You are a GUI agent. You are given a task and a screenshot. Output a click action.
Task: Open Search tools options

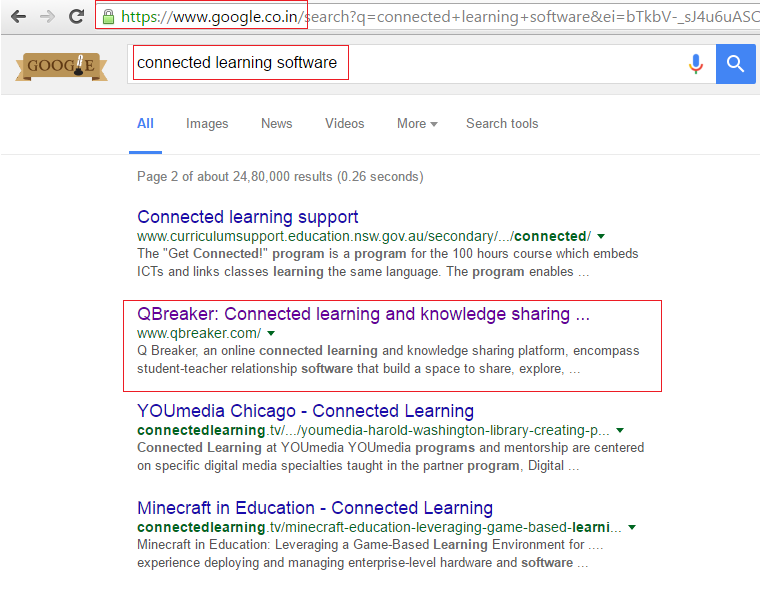tap(502, 124)
